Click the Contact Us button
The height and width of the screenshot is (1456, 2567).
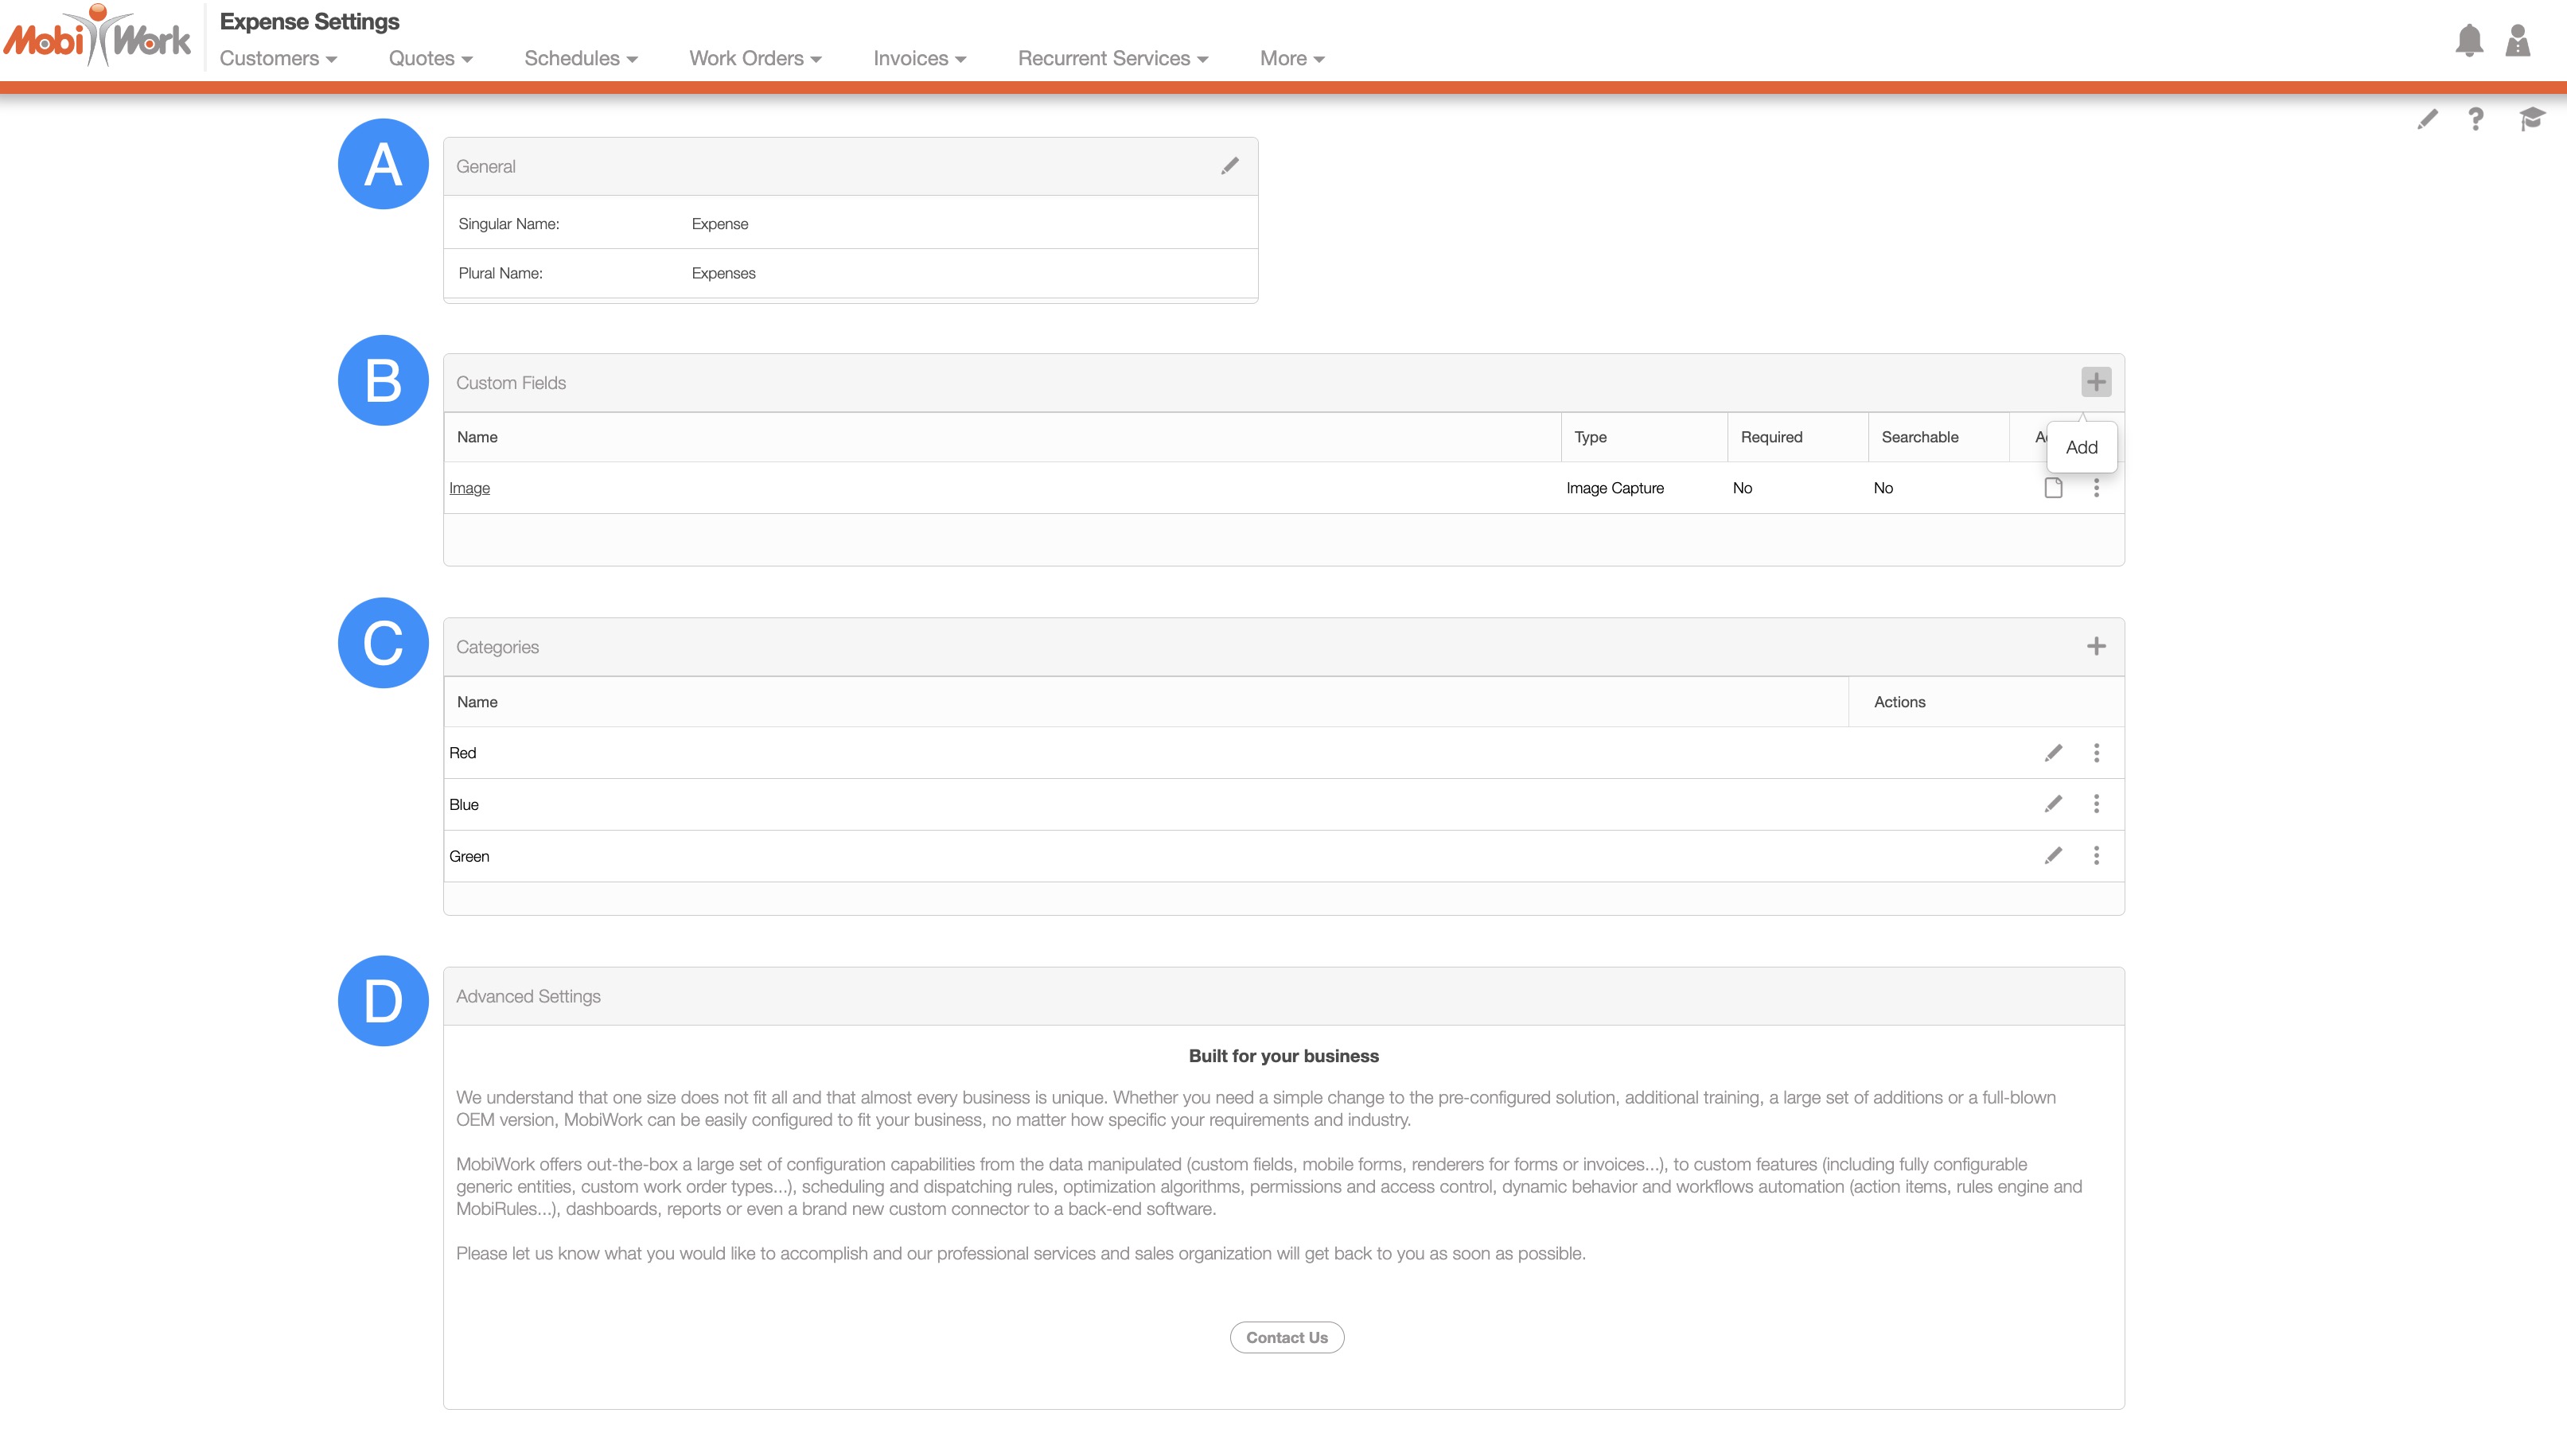[x=1286, y=1337]
